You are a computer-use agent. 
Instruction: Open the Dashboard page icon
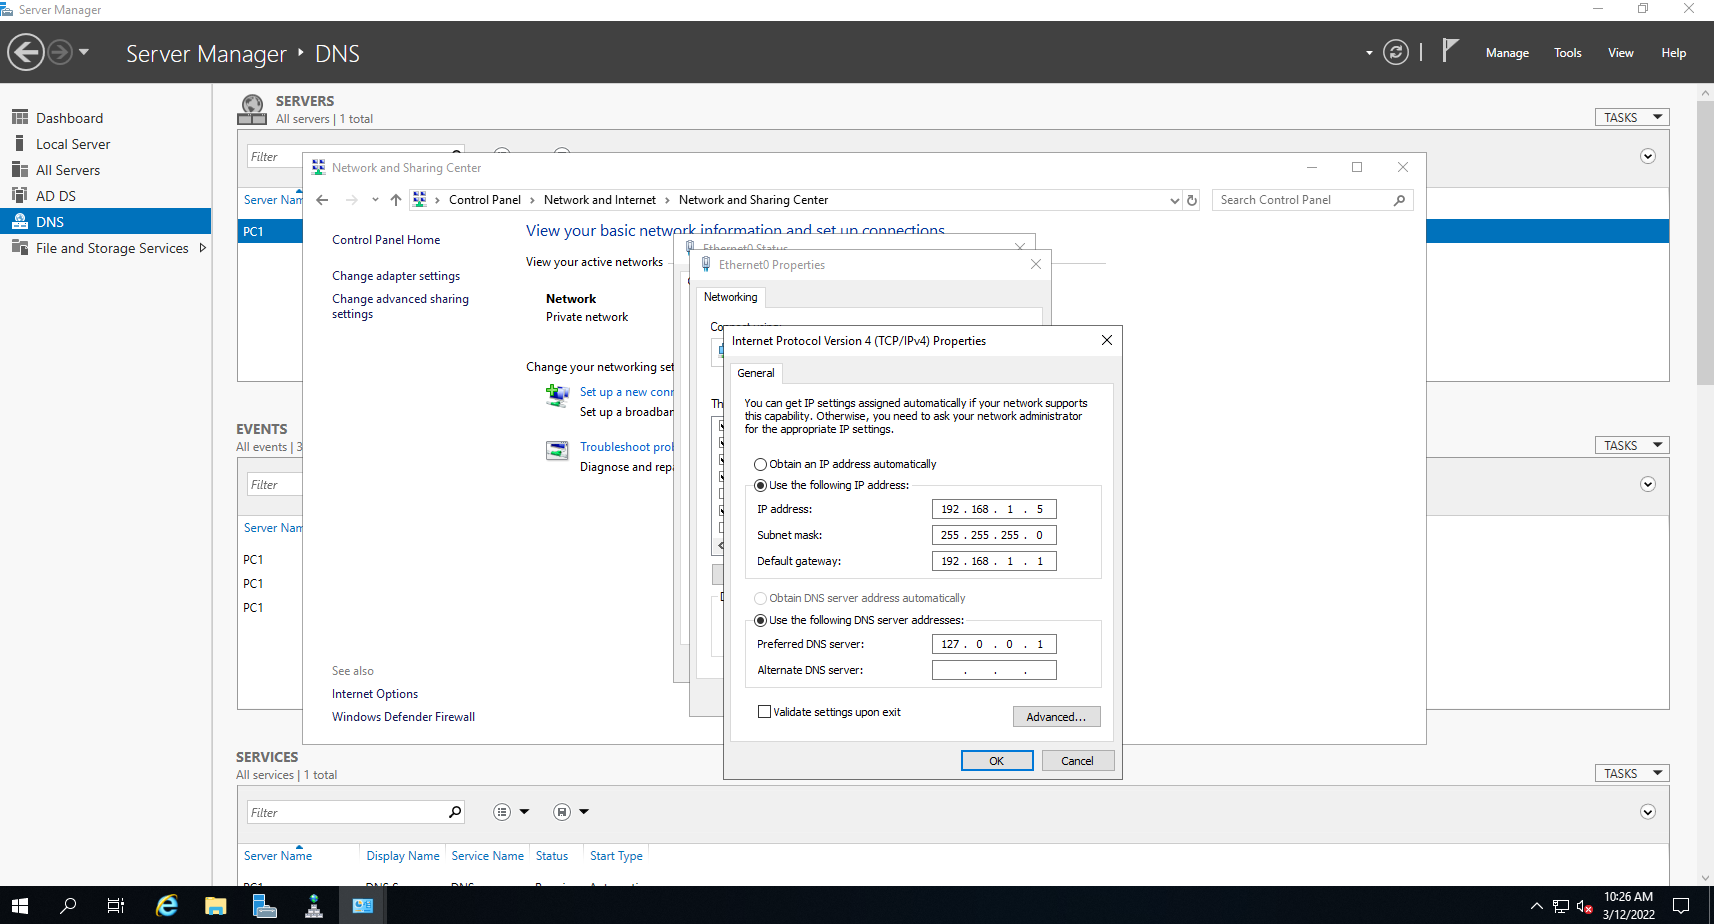[x=19, y=118]
